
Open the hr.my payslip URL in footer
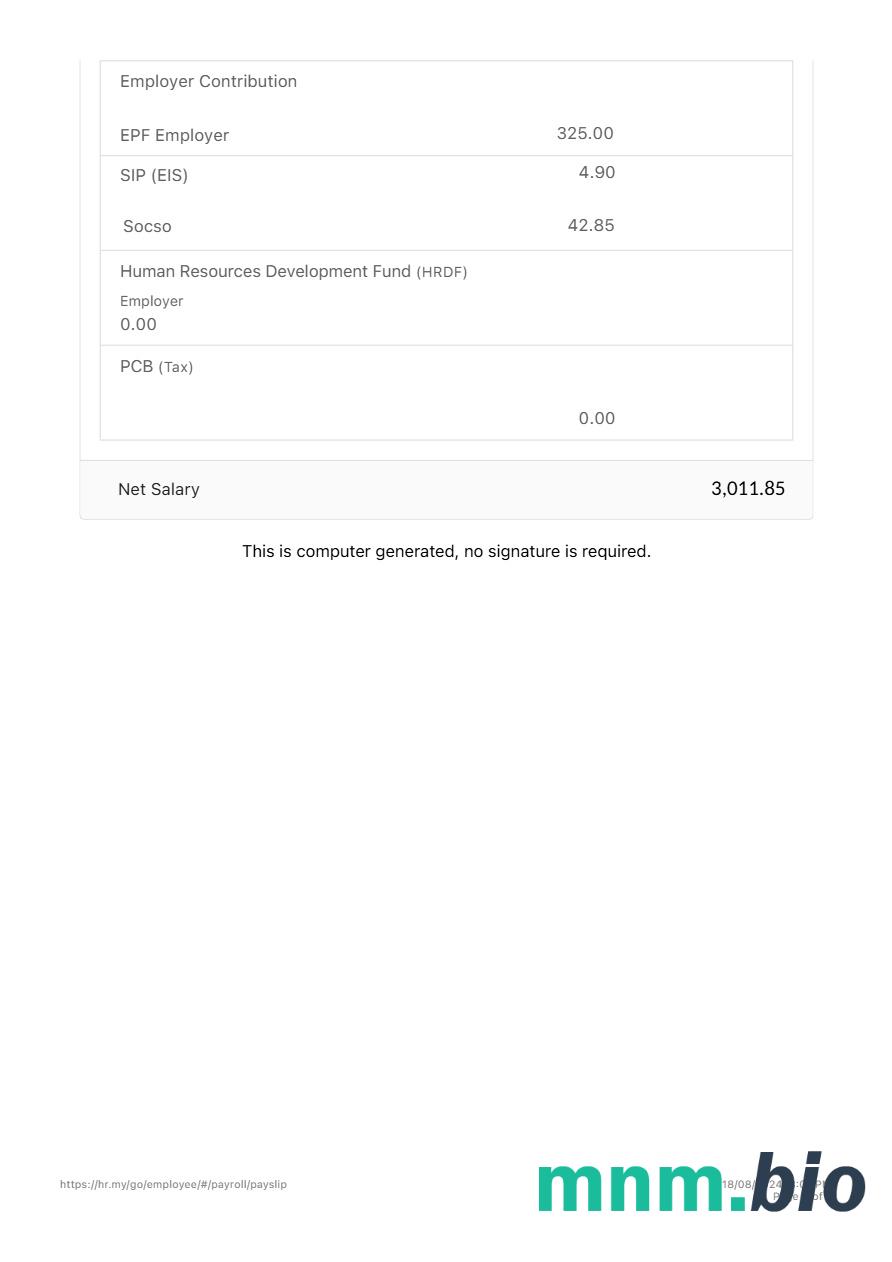[x=173, y=1184]
